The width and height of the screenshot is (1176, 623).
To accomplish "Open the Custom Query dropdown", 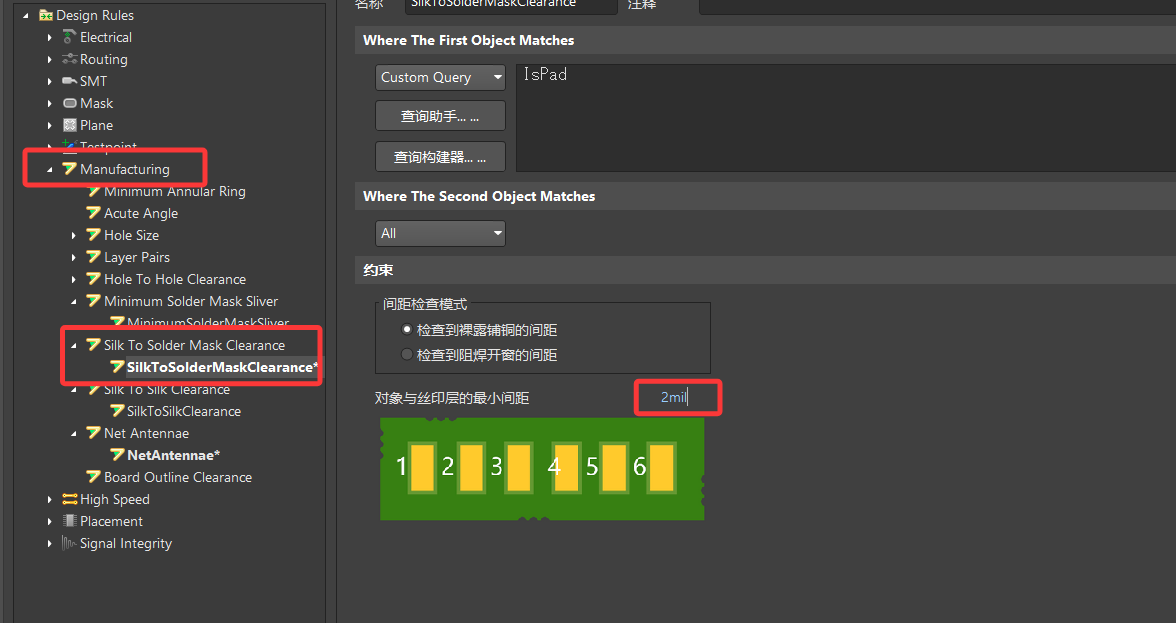I will (440, 77).
